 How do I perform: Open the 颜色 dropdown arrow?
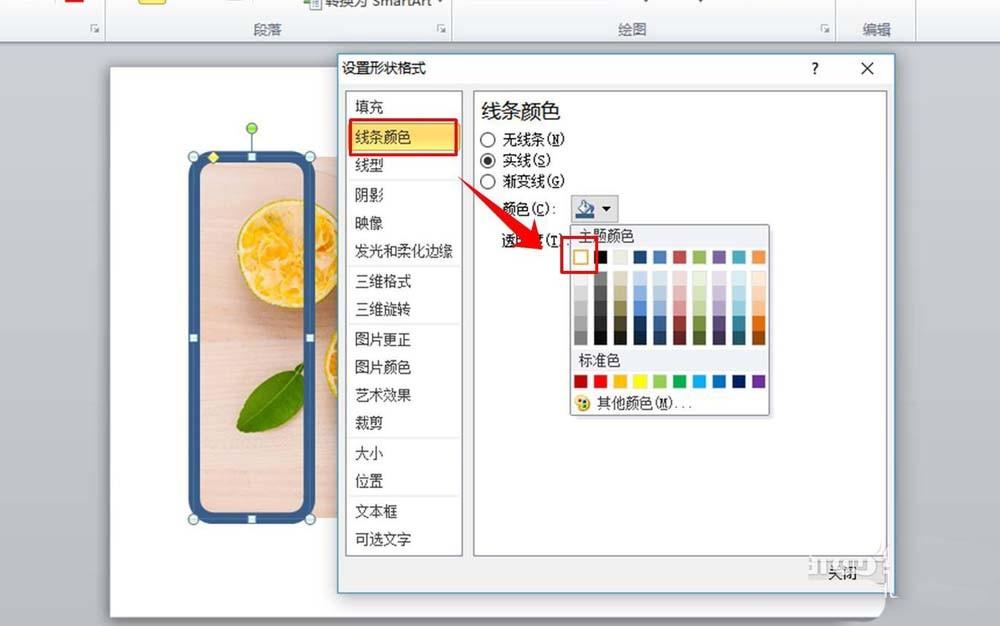608,207
